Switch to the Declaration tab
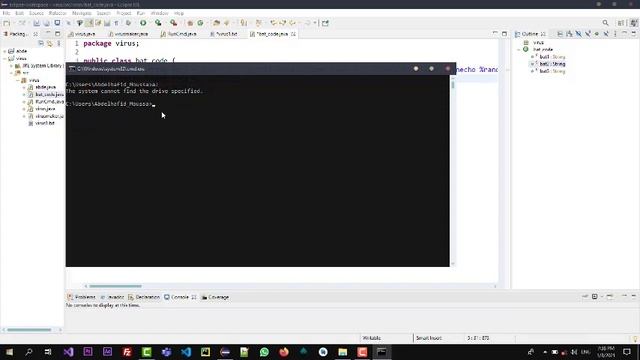Image resolution: width=640 pixels, height=360 pixels. click(x=144, y=297)
